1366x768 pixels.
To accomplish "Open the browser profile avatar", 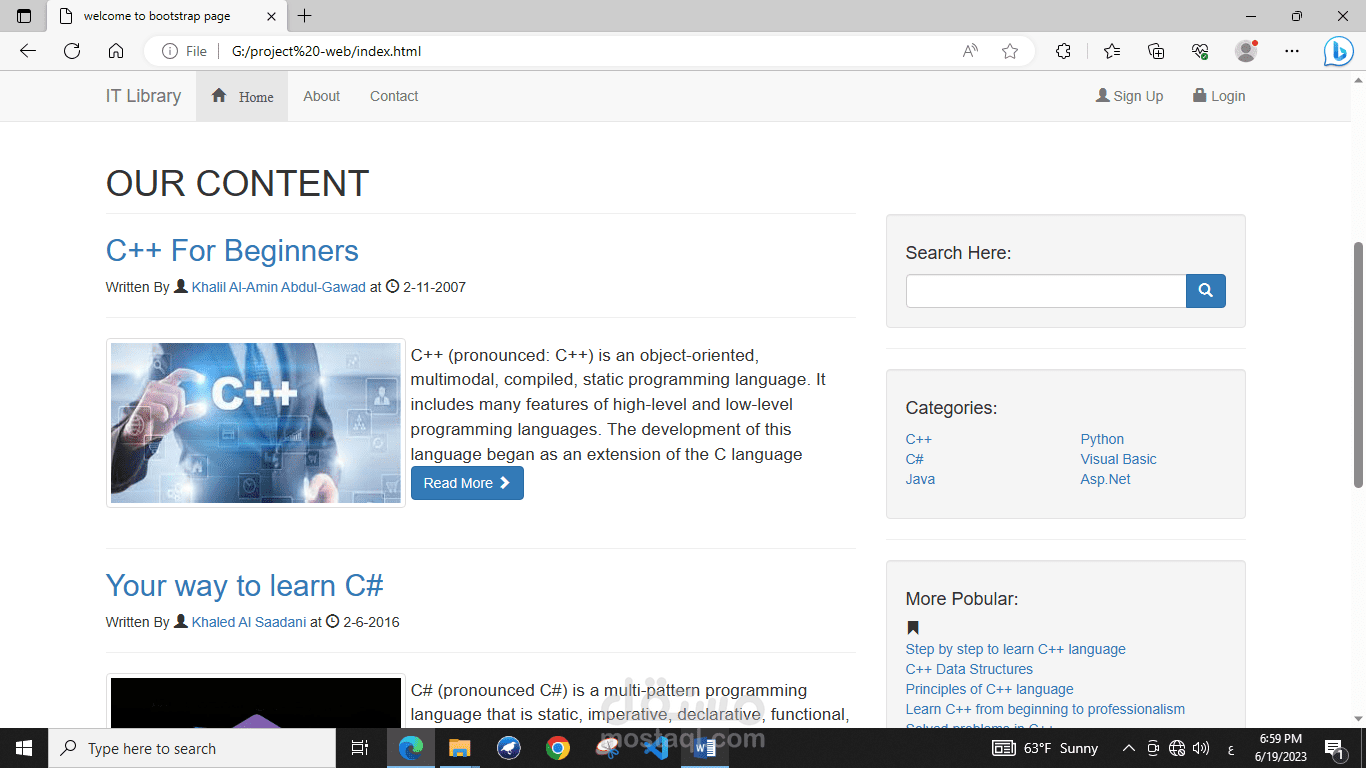I will (x=1246, y=51).
